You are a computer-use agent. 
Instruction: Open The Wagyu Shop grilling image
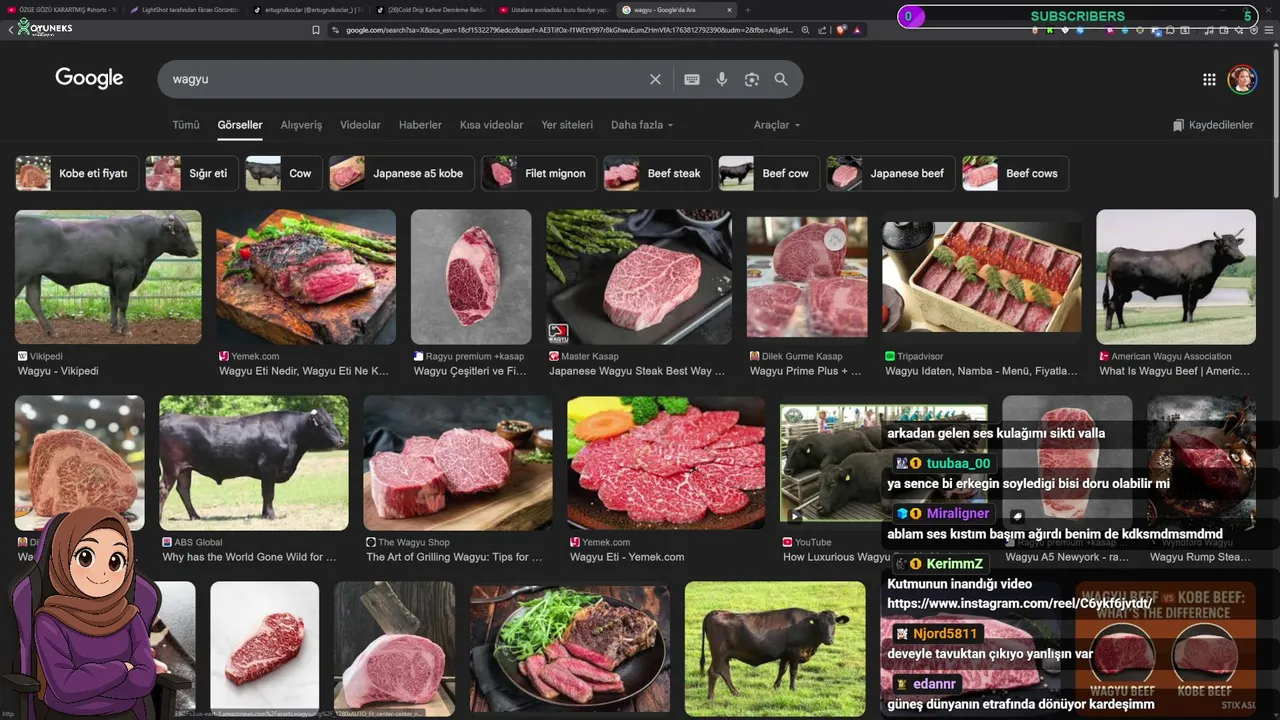coord(458,463)
